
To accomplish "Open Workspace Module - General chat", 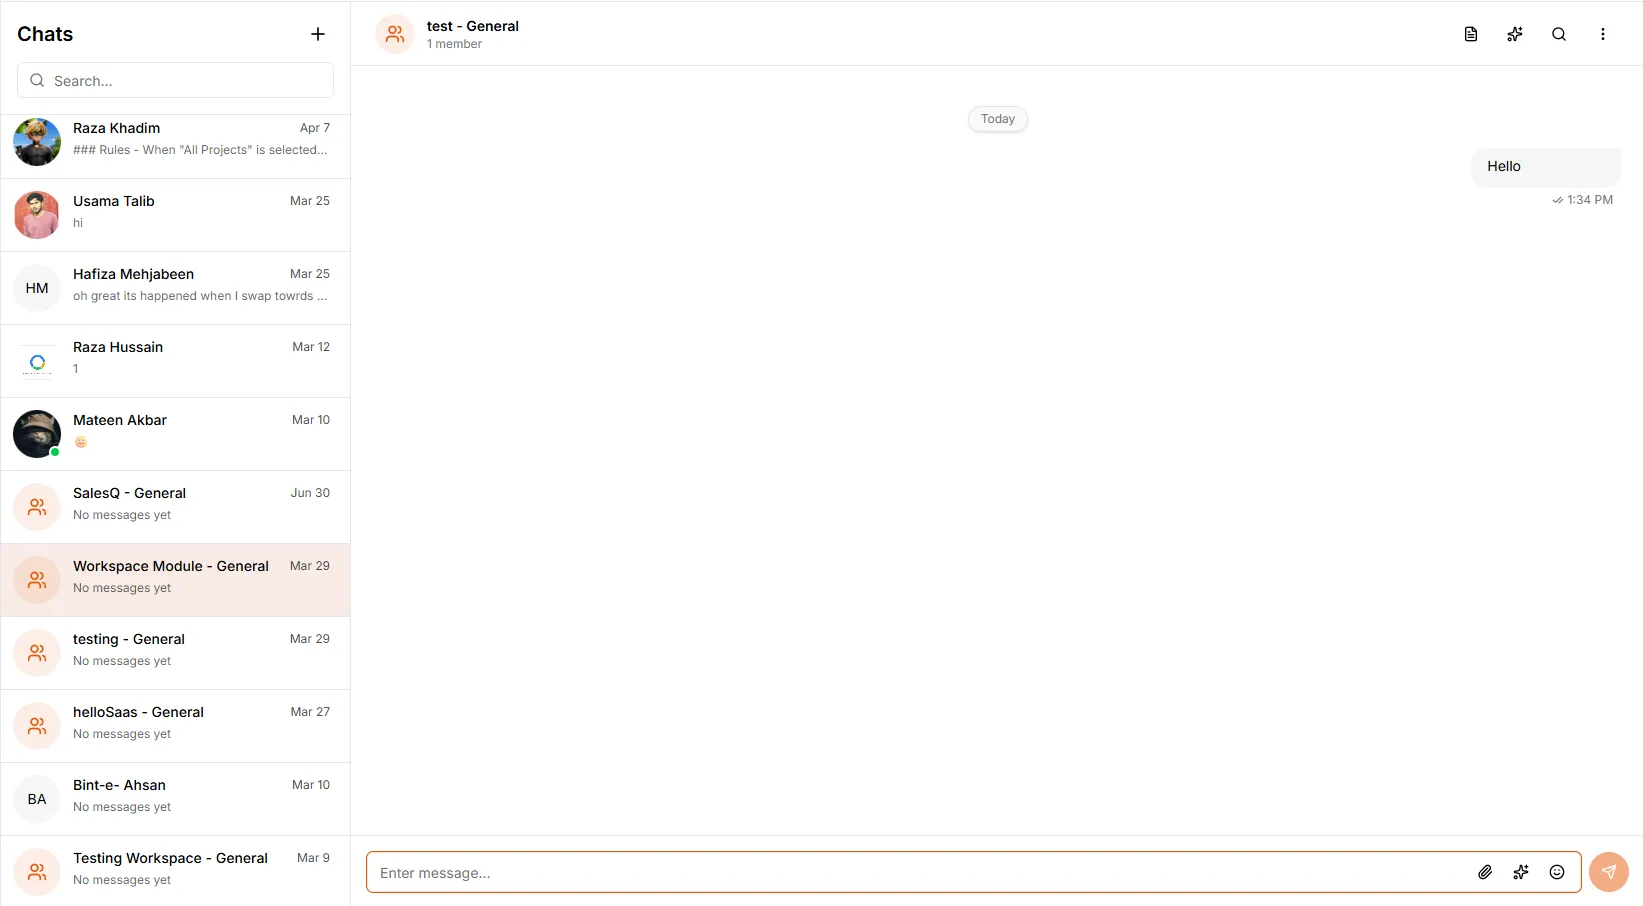I will [x=176, y=580].
